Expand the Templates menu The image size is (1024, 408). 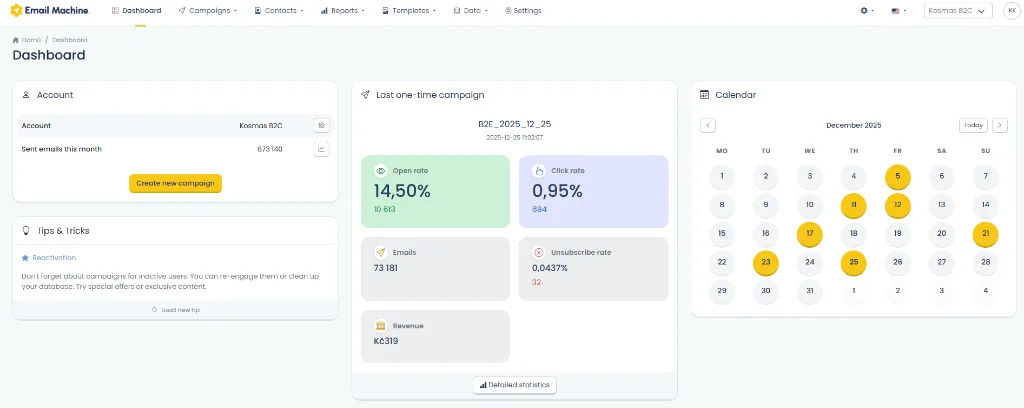click(409, 10)
